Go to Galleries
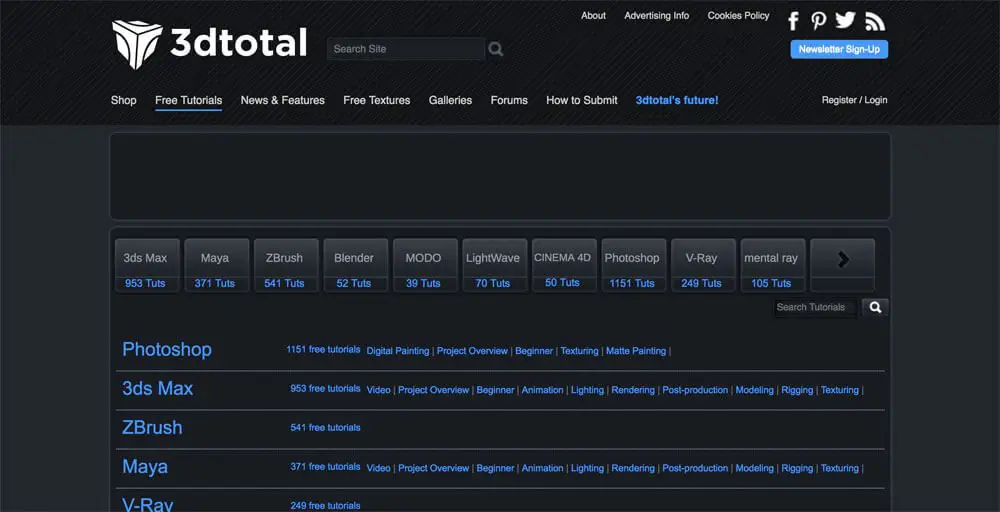This screenshot has height=512, width=1000. (450, 100)
